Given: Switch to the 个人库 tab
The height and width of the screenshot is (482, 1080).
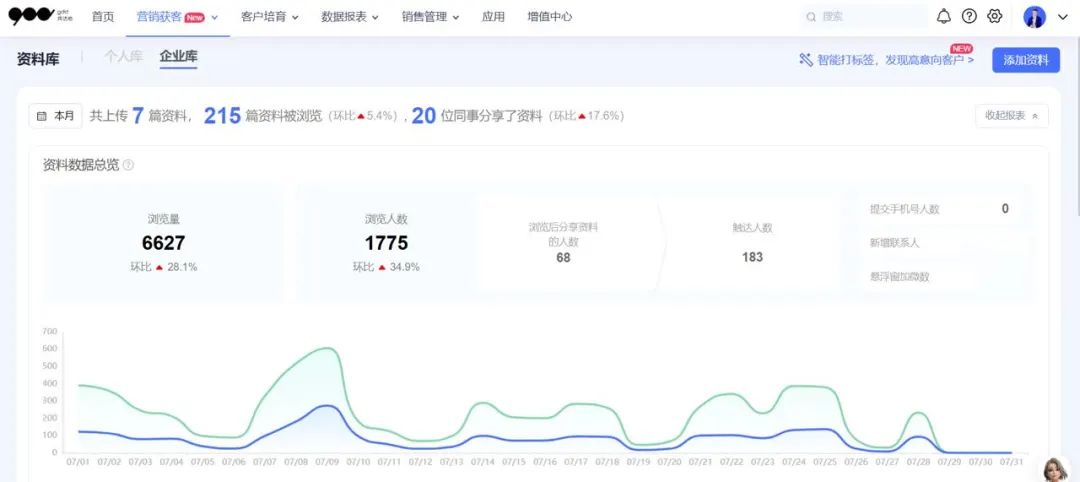Looking at the screenshot, I should 123,57.
